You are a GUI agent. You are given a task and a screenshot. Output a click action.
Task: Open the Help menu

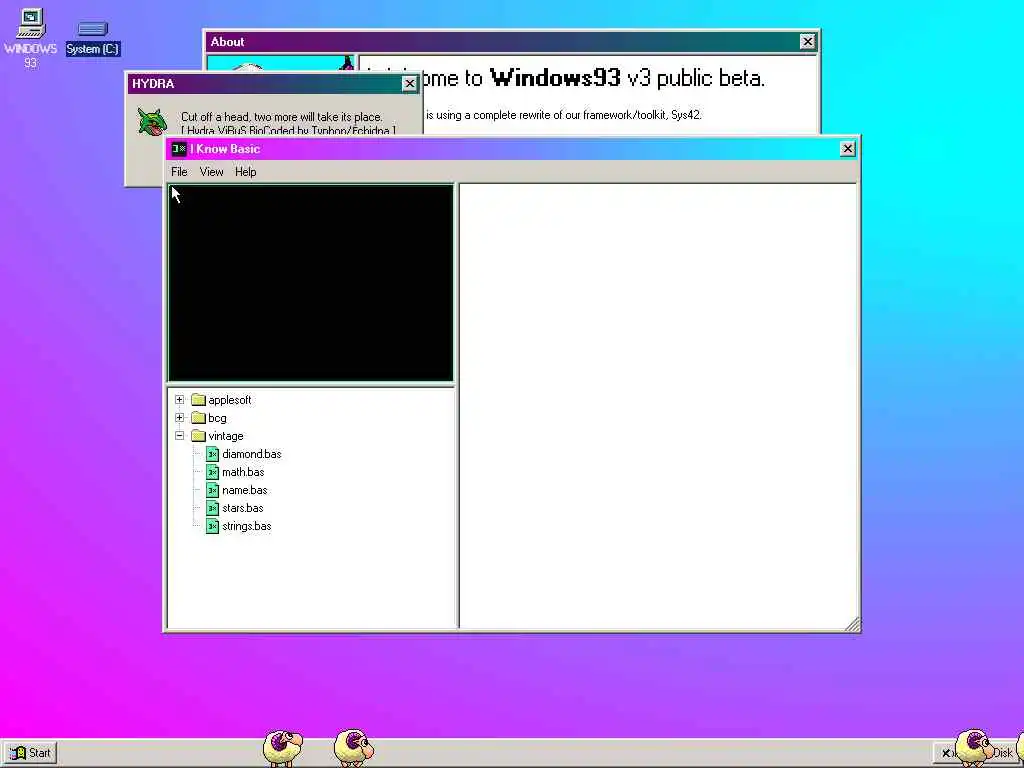246,172
